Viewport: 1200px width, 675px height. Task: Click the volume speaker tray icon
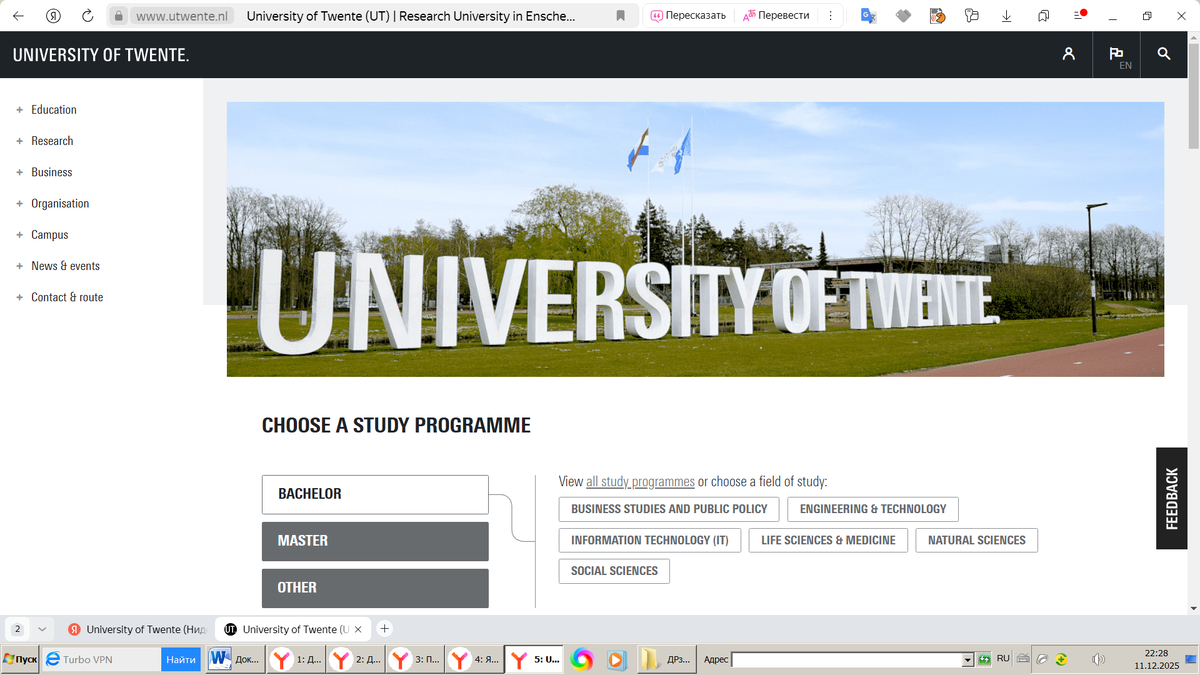[x=1098, y=659]
